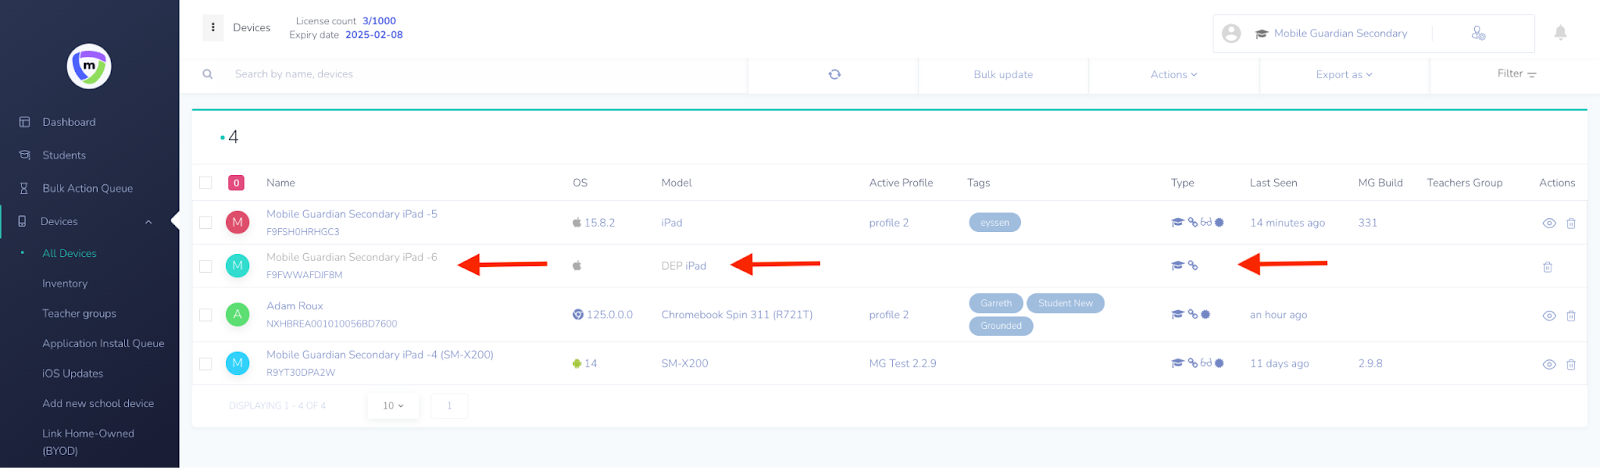The height and width of the screenshot is (468, 1600).
Task: Open Mobile Guardian Secondary iPad -4 (SM-X200) link
Action: (380, 355)
